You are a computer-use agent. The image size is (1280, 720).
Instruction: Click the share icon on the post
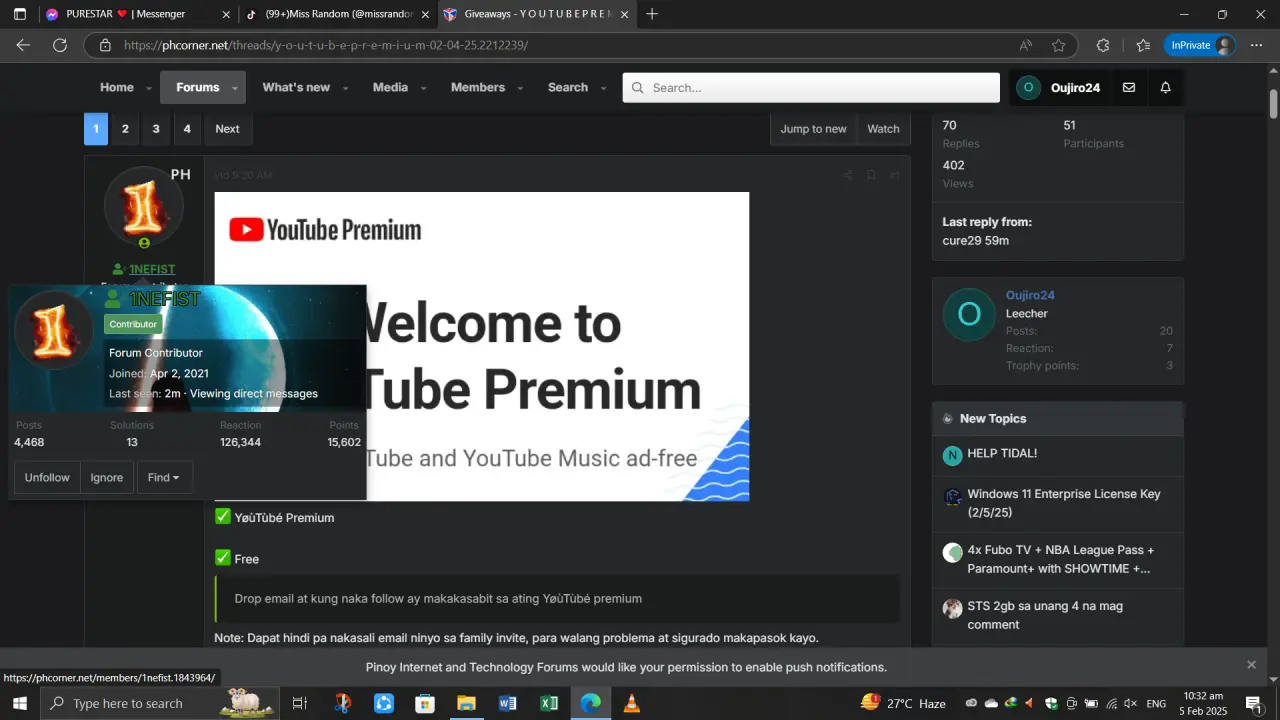(848, 175)
